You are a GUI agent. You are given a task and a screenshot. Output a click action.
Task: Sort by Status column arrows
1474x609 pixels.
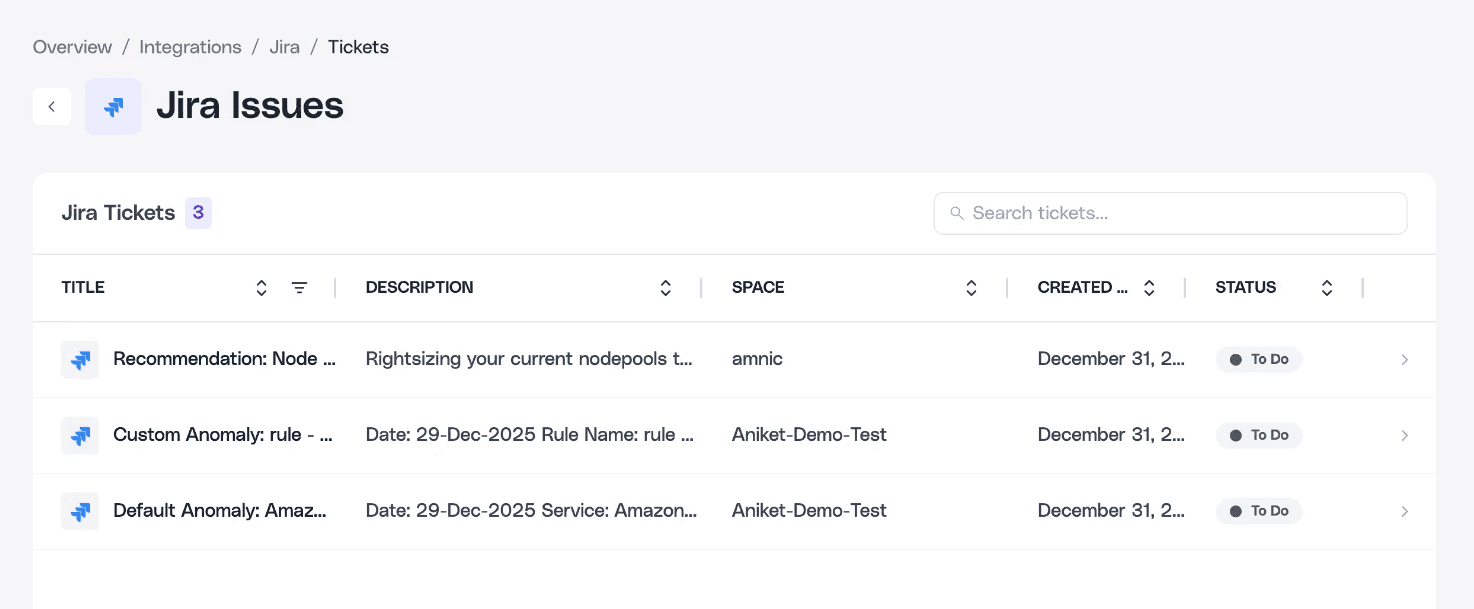click(1327, 288)
